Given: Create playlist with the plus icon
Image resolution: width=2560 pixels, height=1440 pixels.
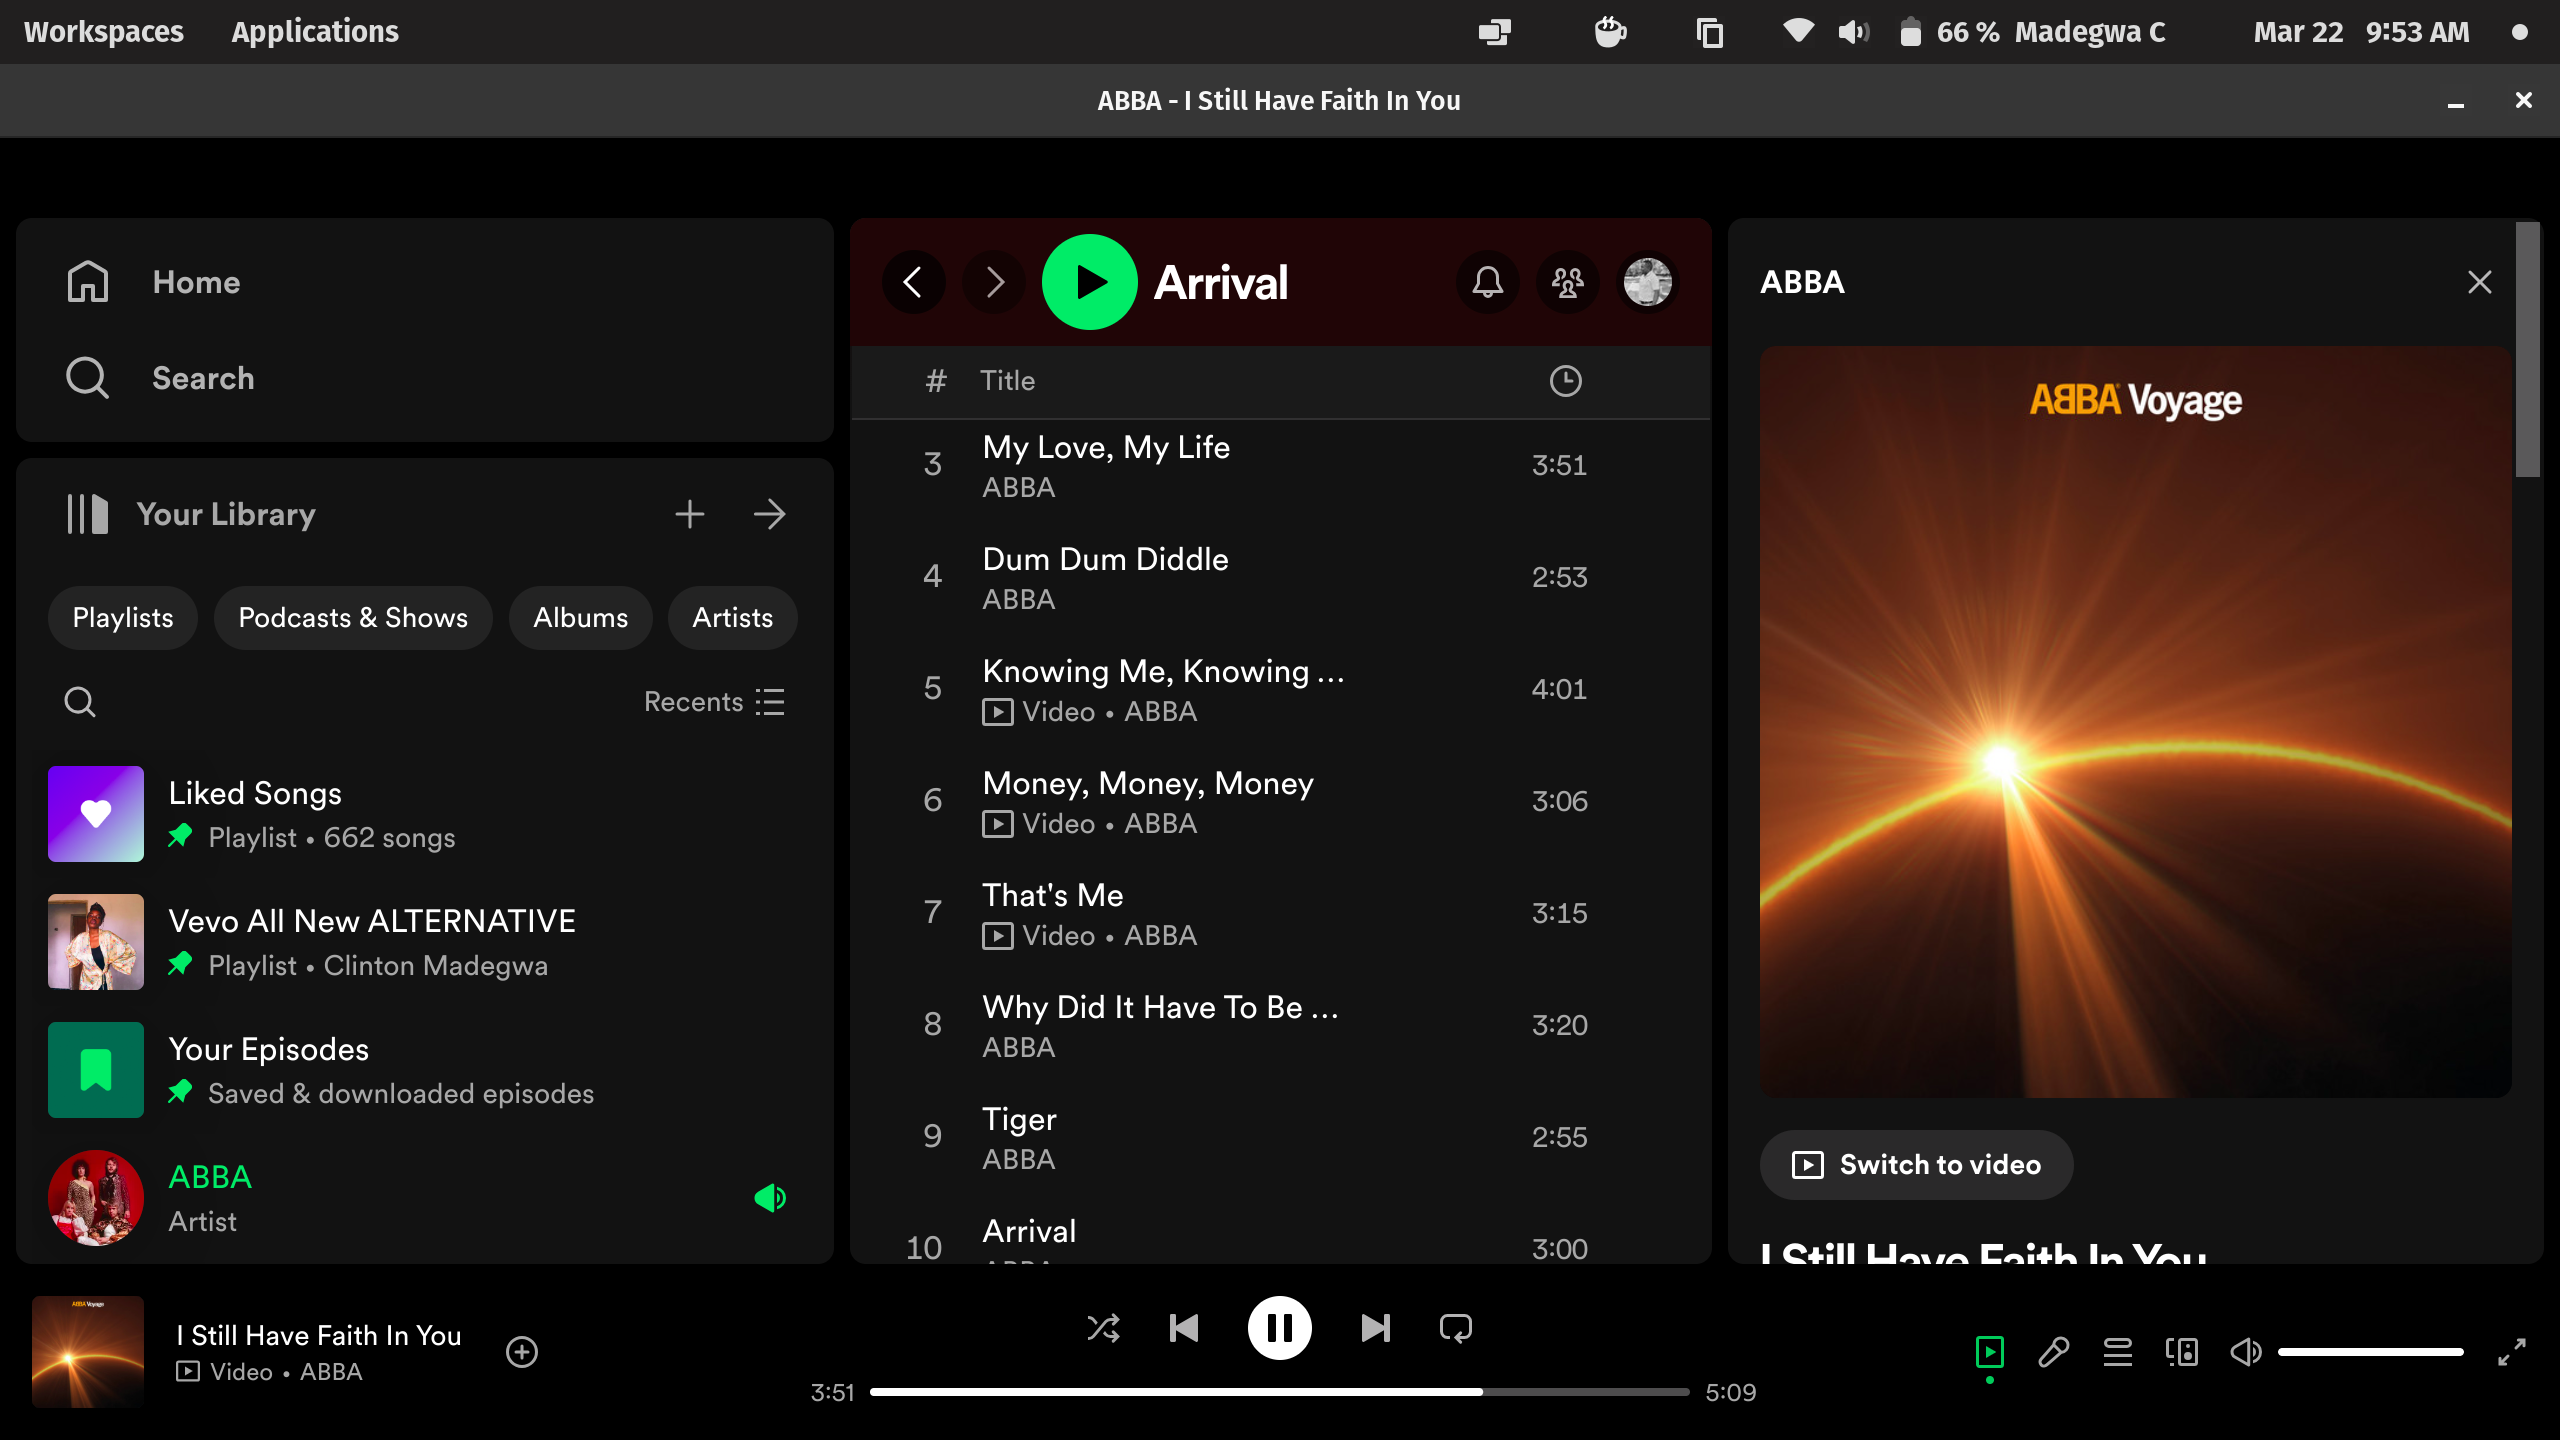Looking at the screenshot, I should click(690, 514).
